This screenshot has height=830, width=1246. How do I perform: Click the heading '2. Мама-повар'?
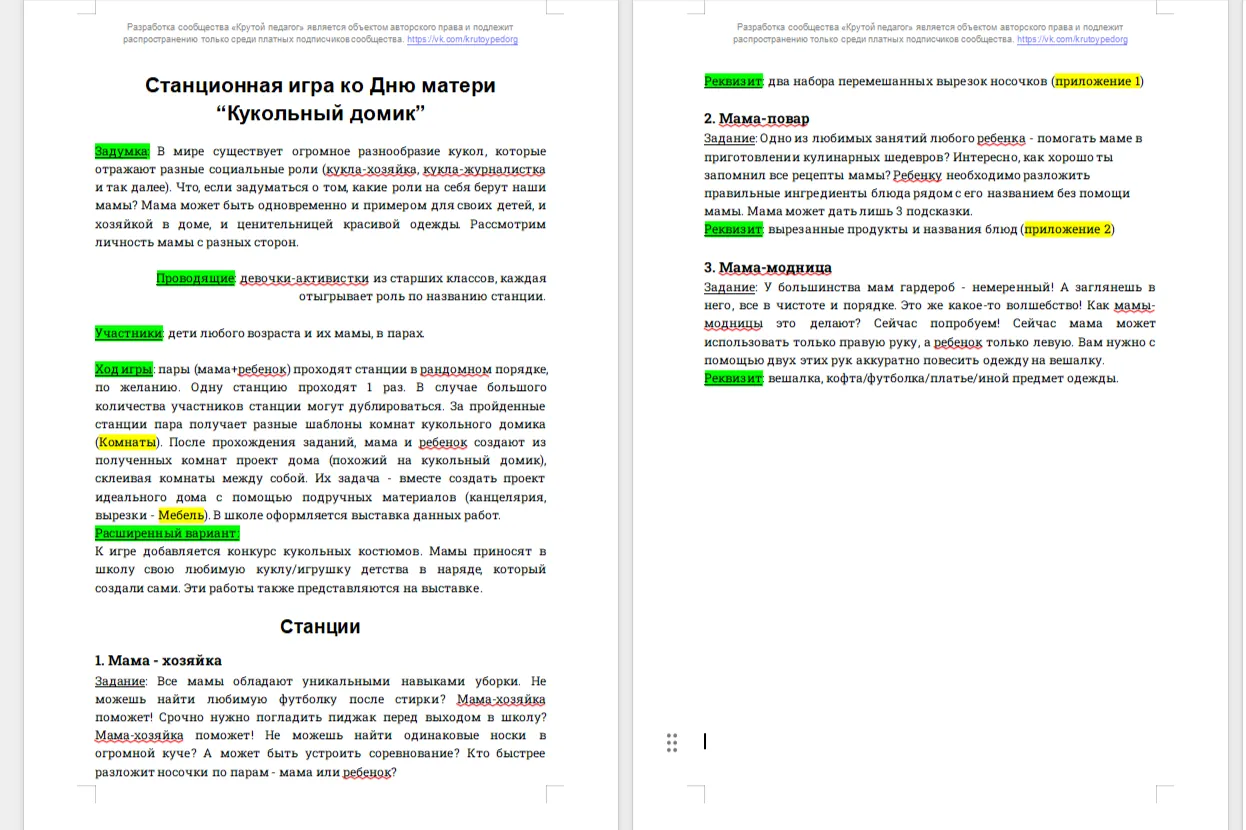(x=757, y=119)
